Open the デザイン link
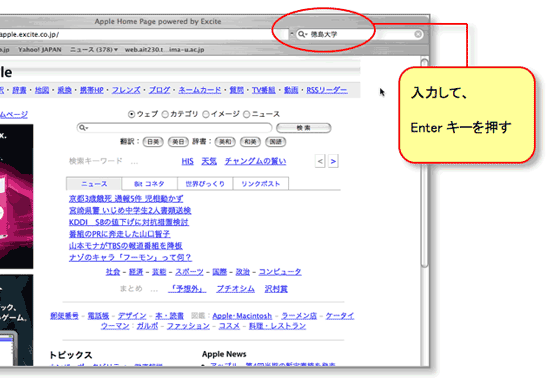 (132, 316)
